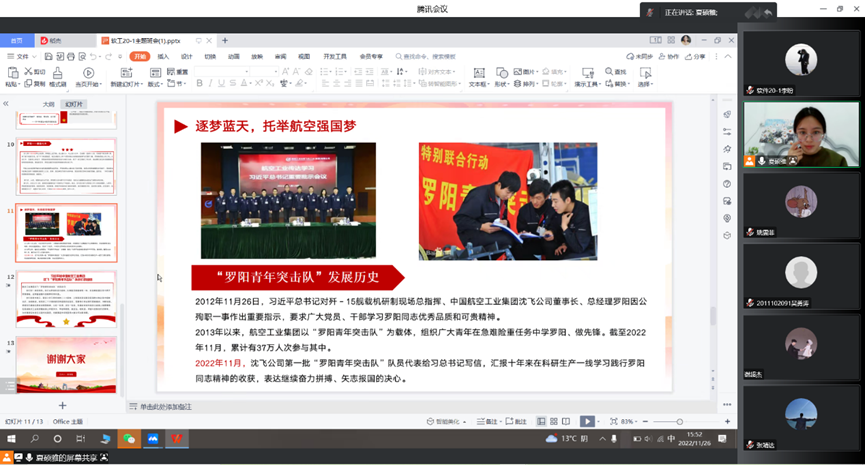865x465 pixels.
Task: Start slideshow with status bar play button
Action: point(587,422)
